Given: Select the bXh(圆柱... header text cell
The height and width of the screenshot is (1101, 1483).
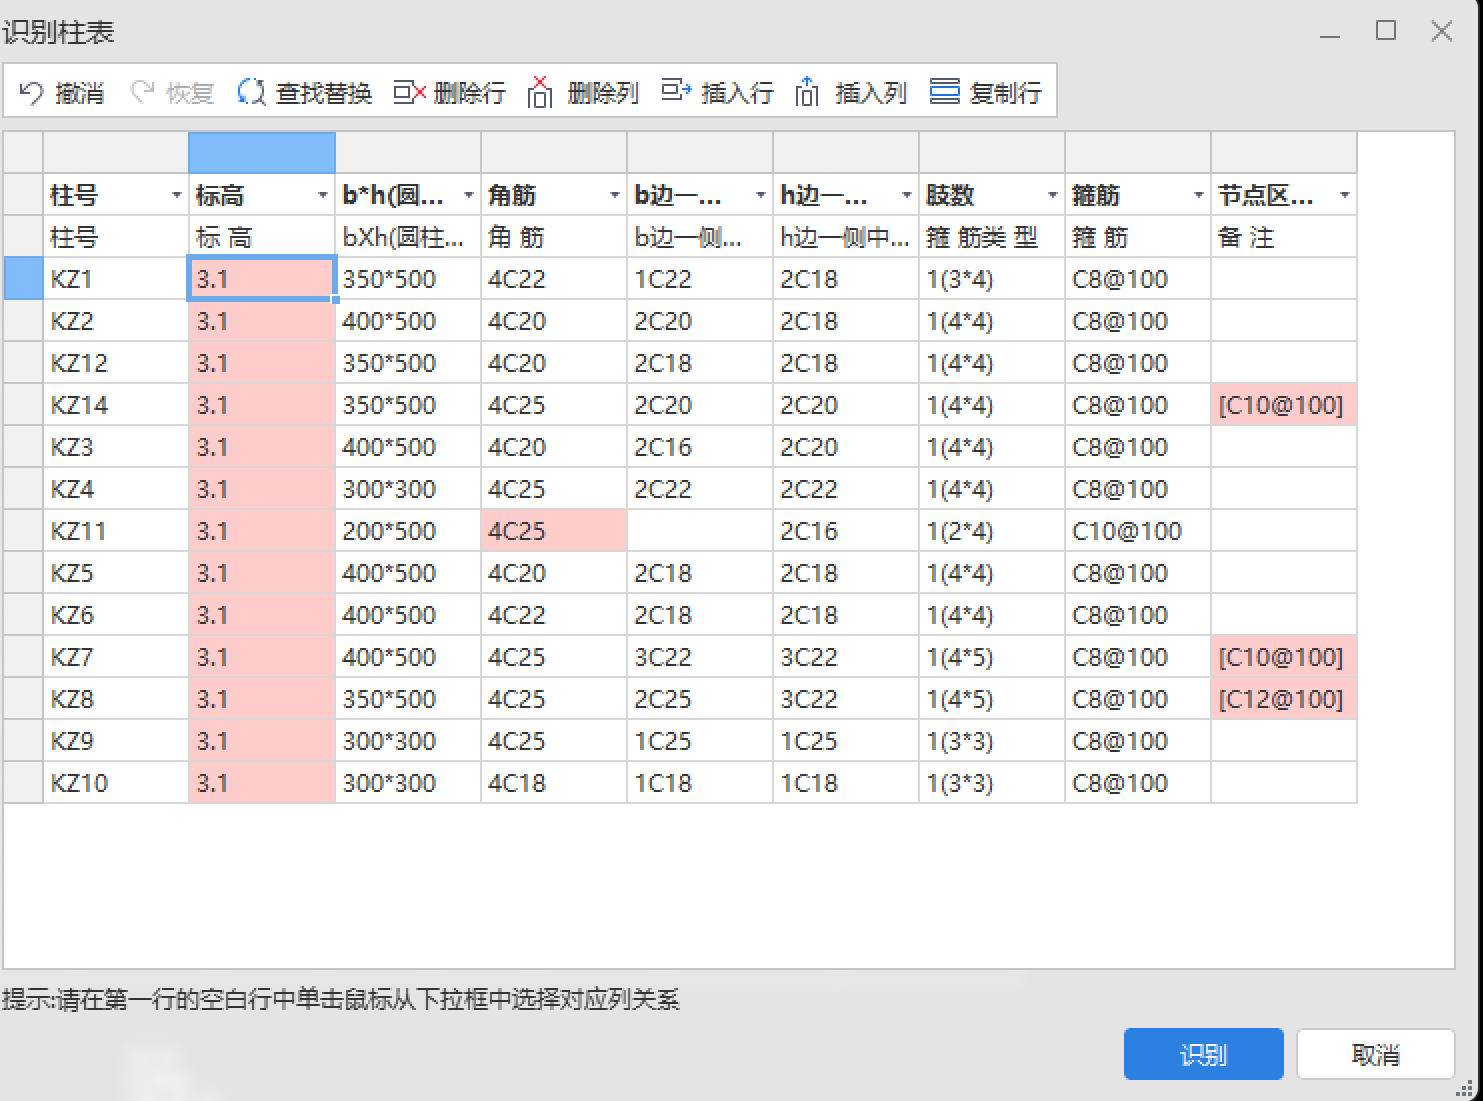Looking at the screenshot, I should tap(408, 237).
